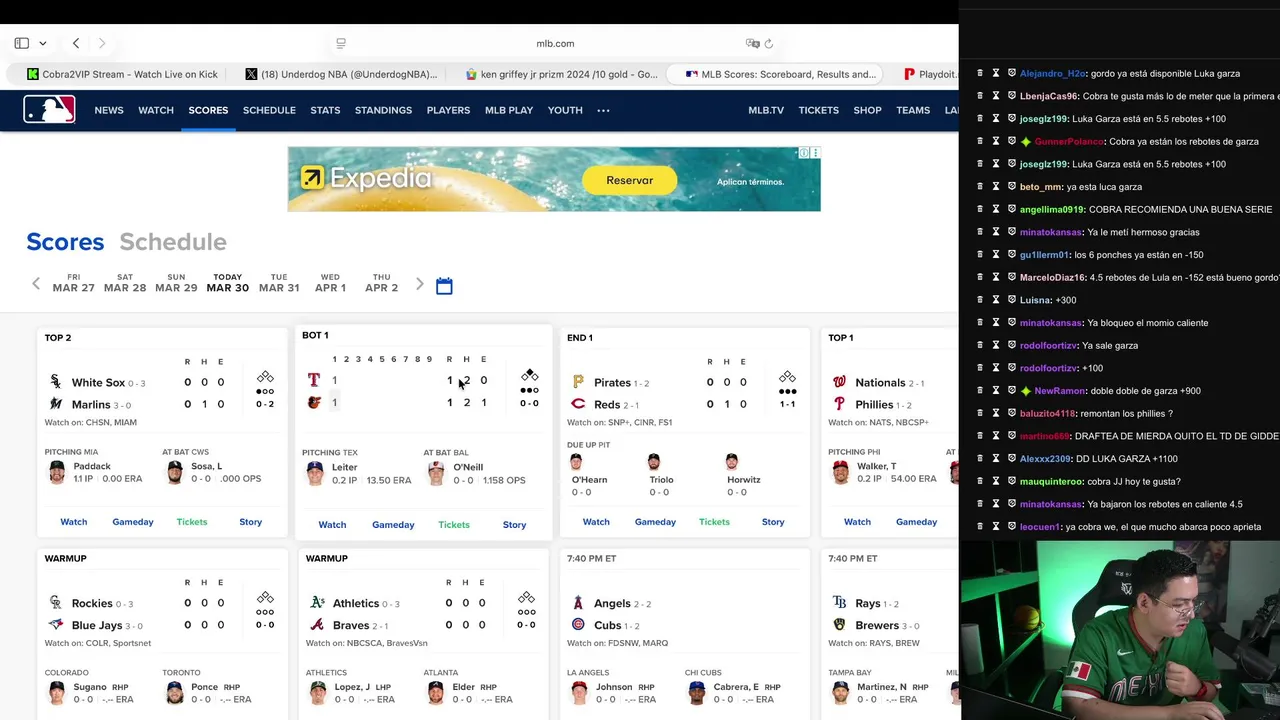Screen dimensions: 1280x720
Task: Click the SHOP navigation link
Action: point(867,110)
